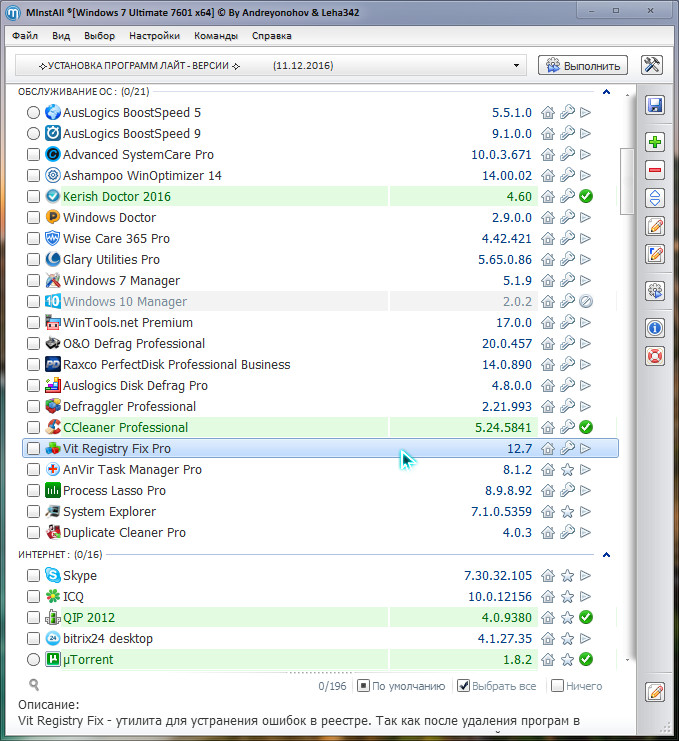Click the edit description pencil icon at bottom right

pyautogui.click(x=655, y=692)
